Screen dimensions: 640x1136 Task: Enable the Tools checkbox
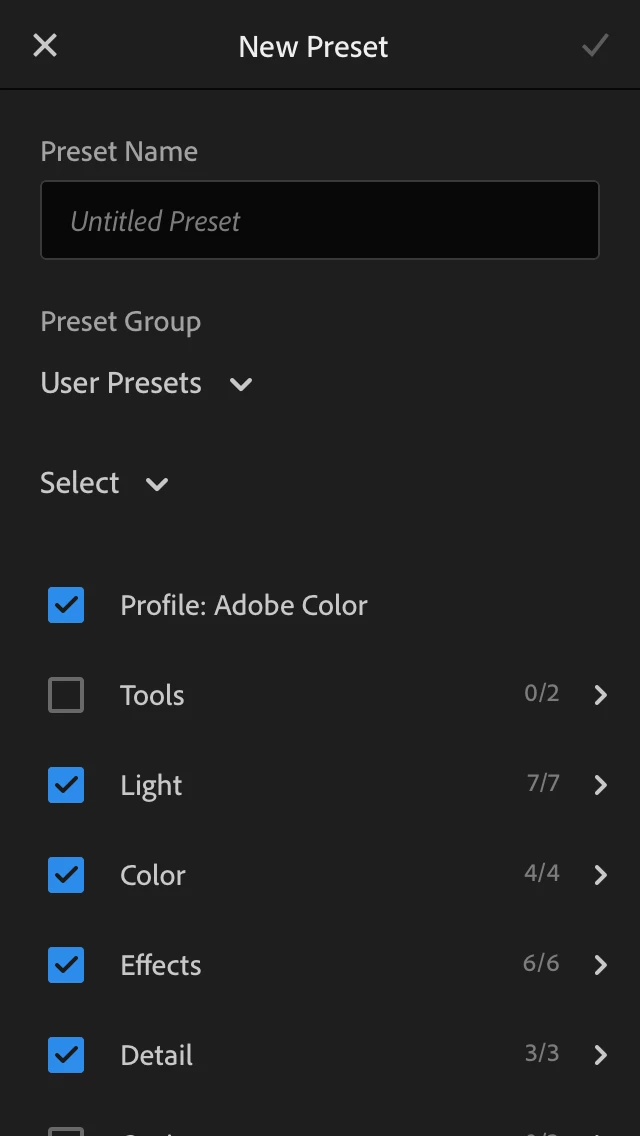click(x=66, y=695)
